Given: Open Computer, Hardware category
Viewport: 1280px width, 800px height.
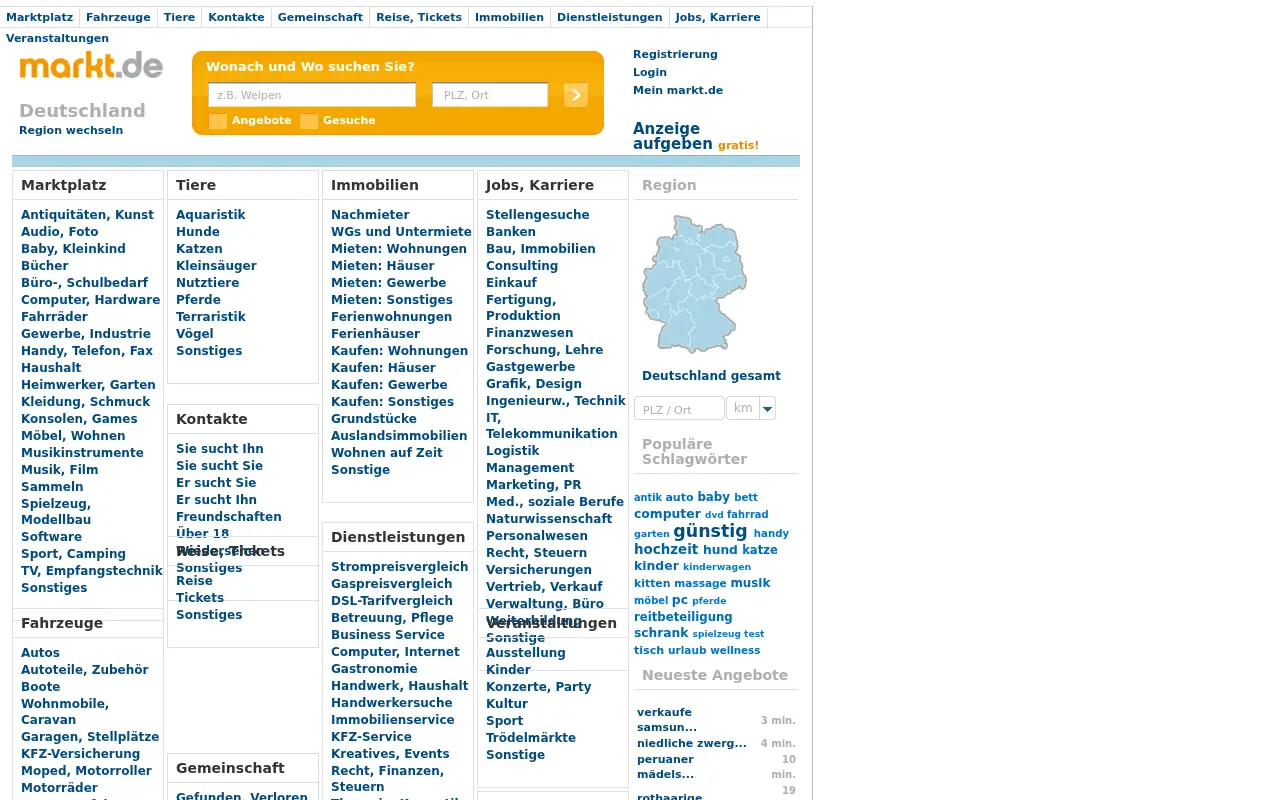Looking at the screenshot, I should pyautogui.click(x=90, y=300).
